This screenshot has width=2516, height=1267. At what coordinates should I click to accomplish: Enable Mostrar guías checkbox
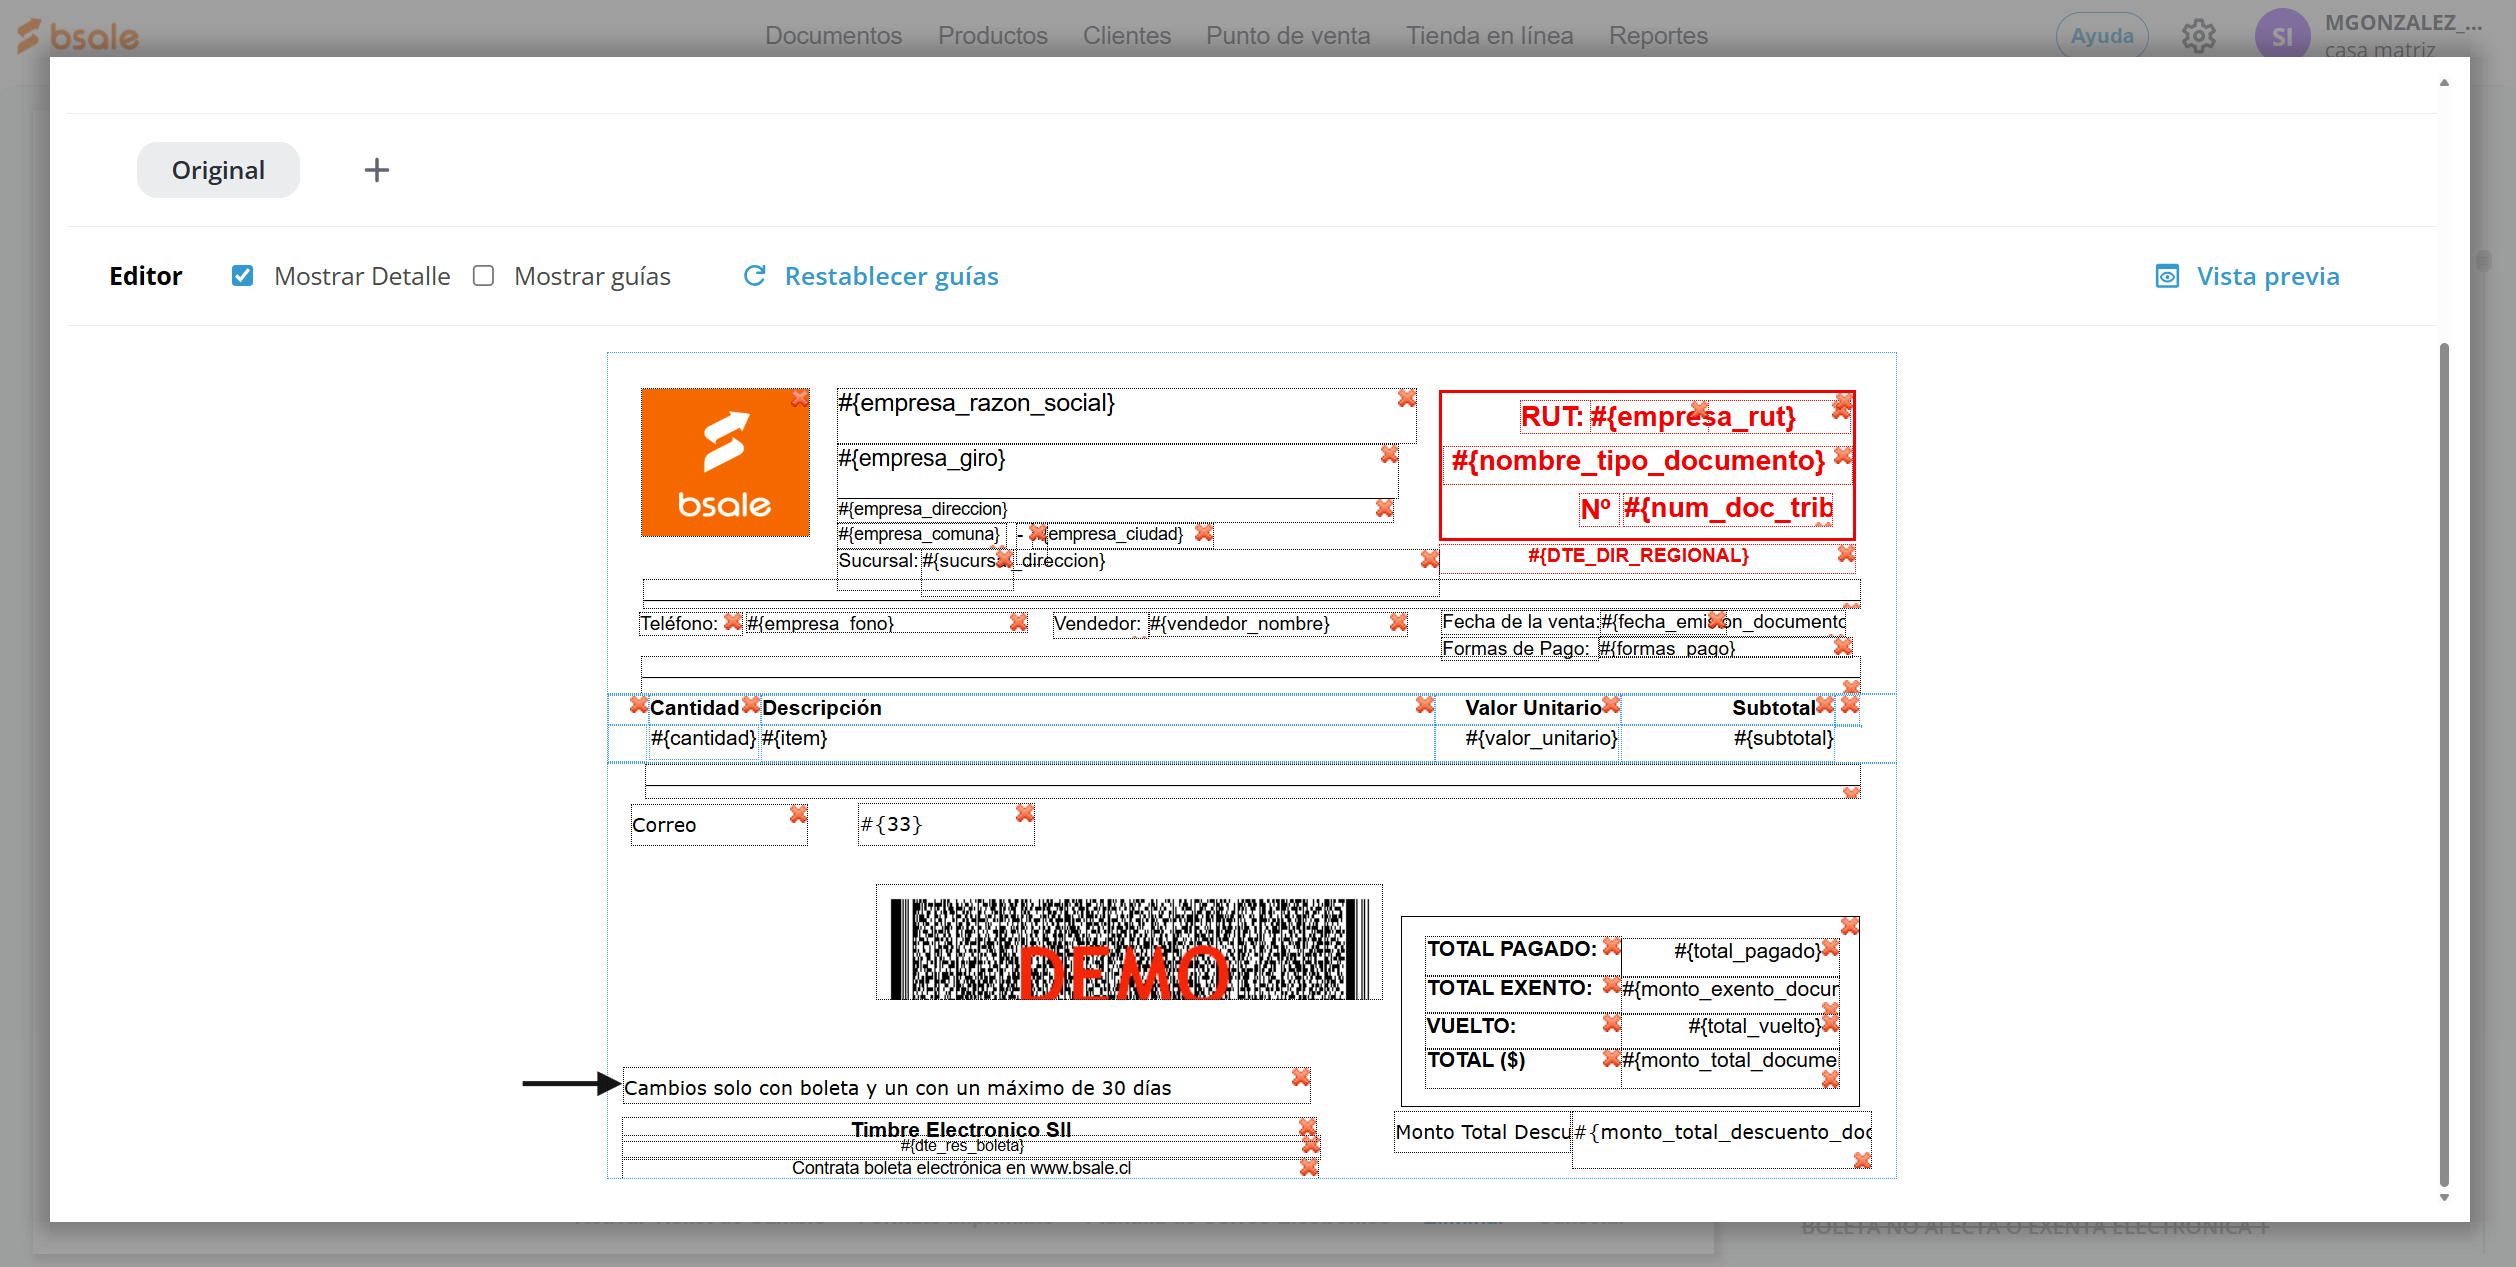point(484,276)
